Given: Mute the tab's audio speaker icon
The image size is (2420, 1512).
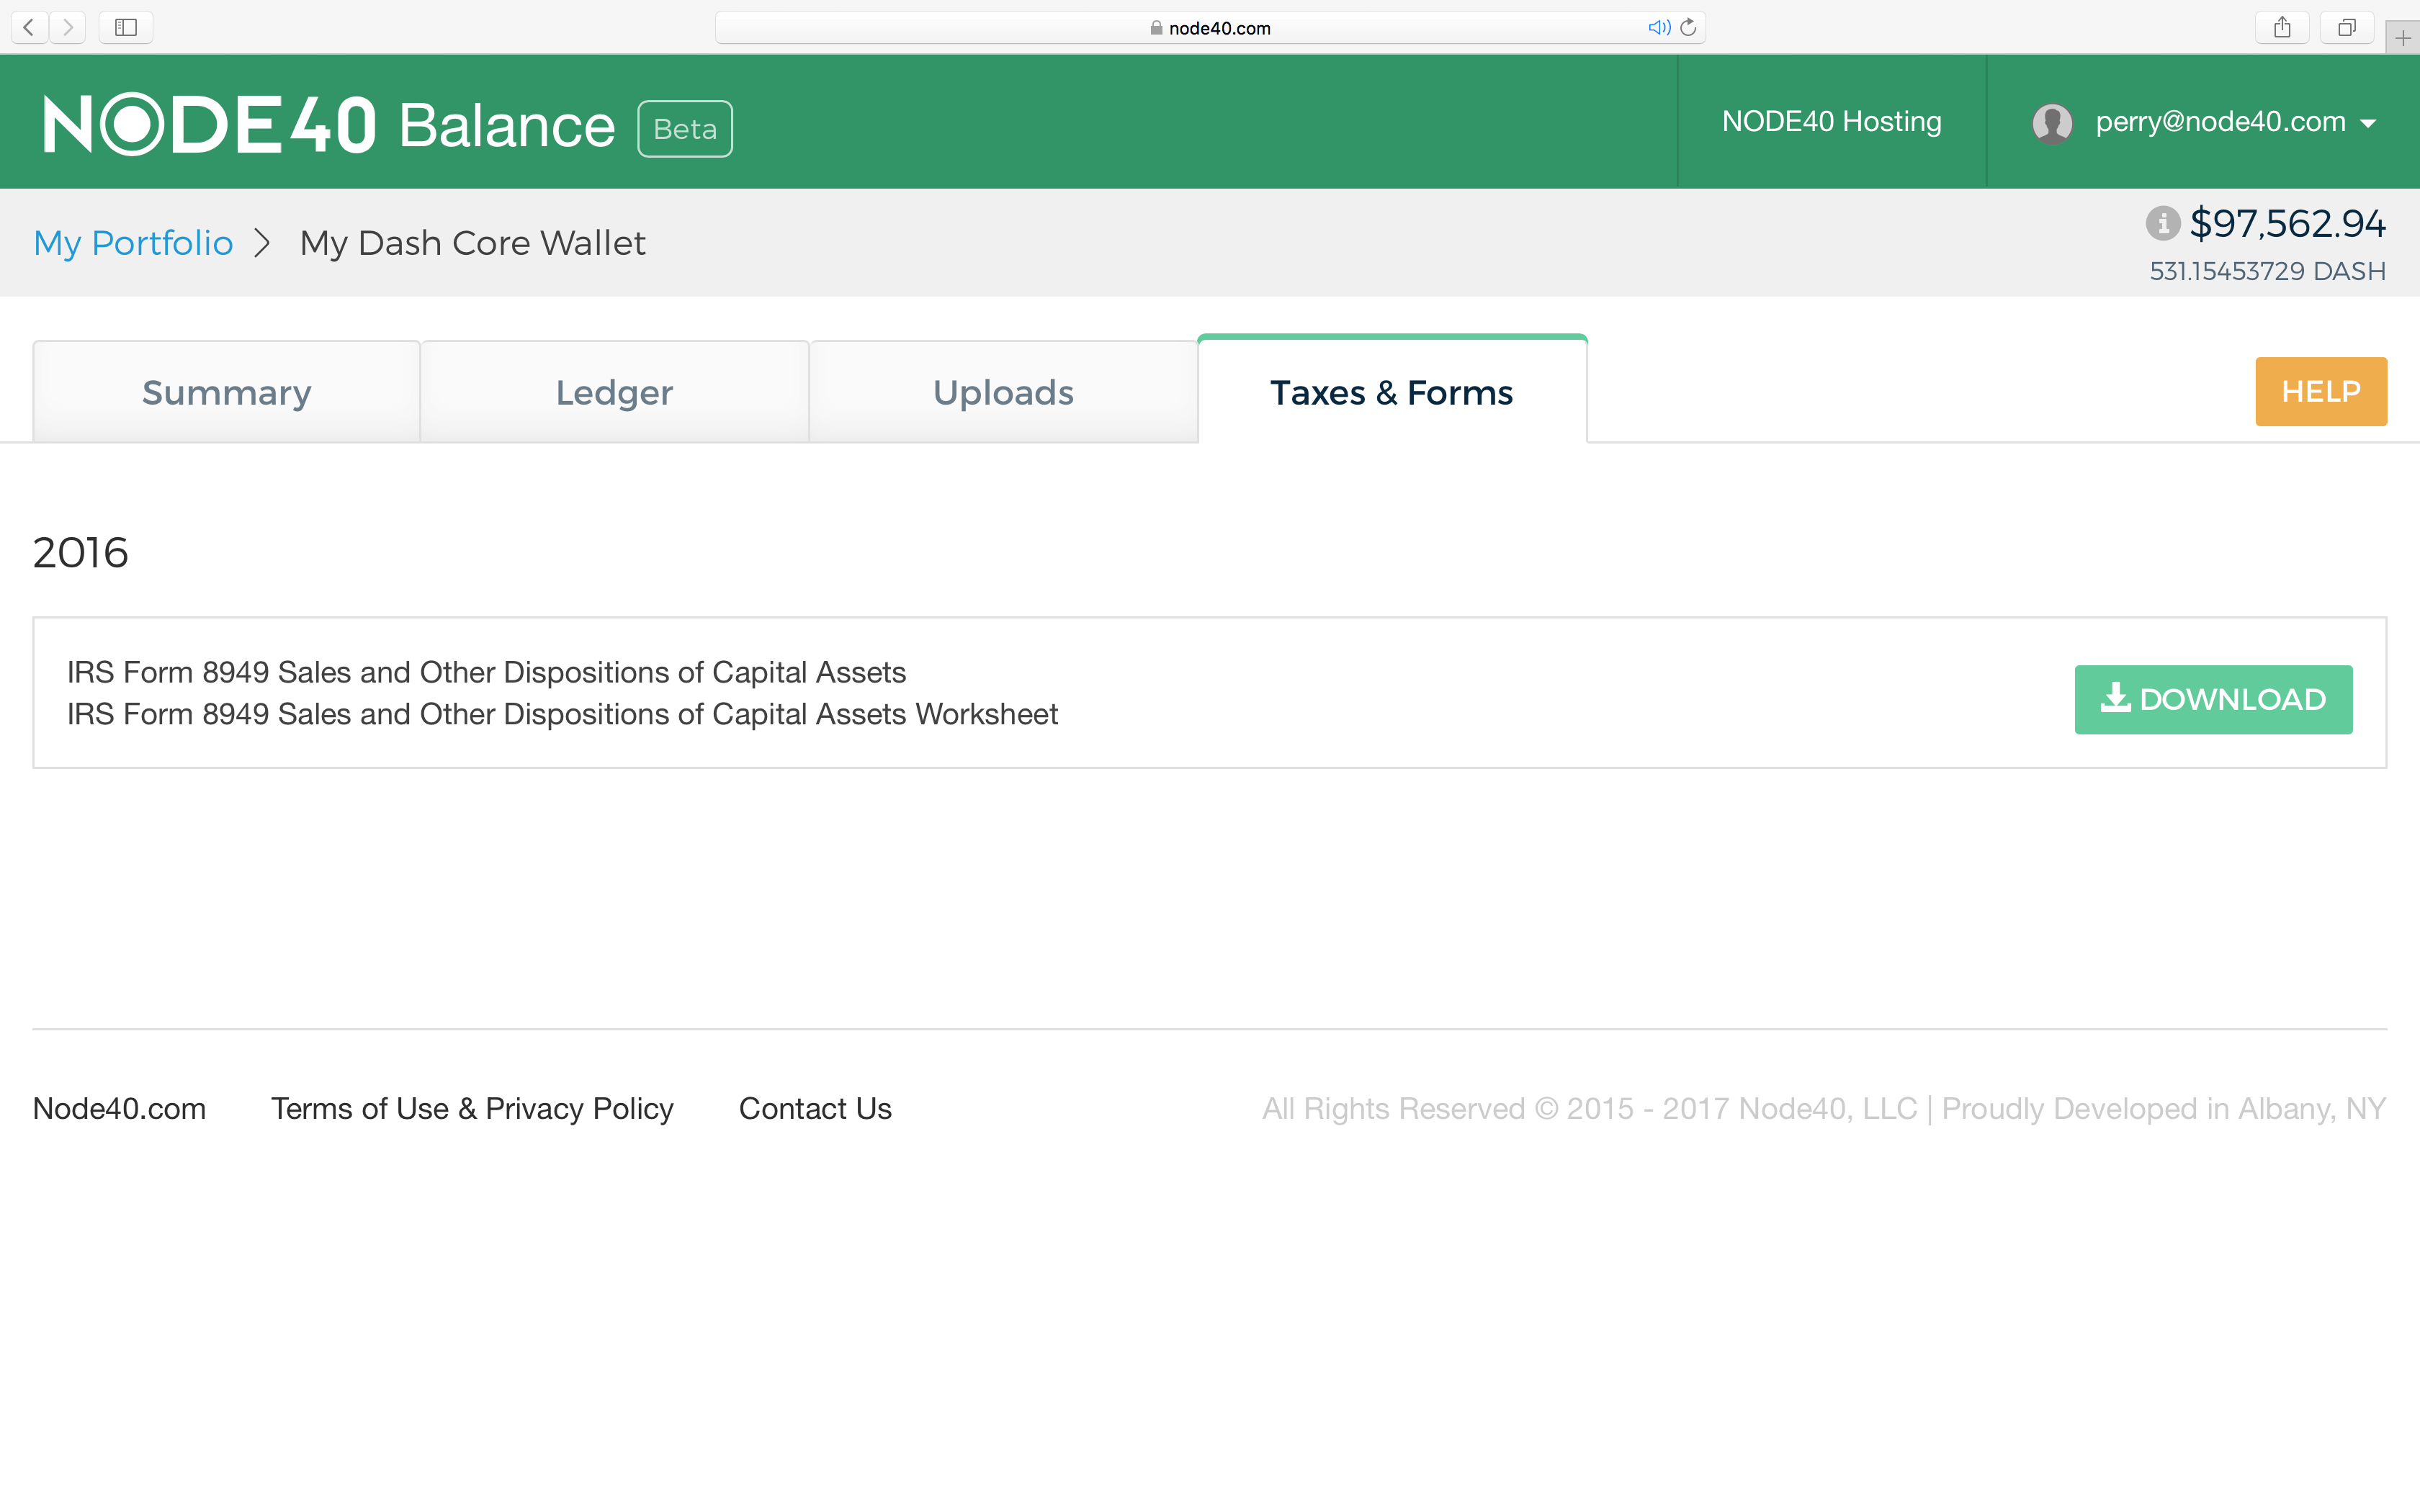Looking at the screenshot, I should 1658,28.
